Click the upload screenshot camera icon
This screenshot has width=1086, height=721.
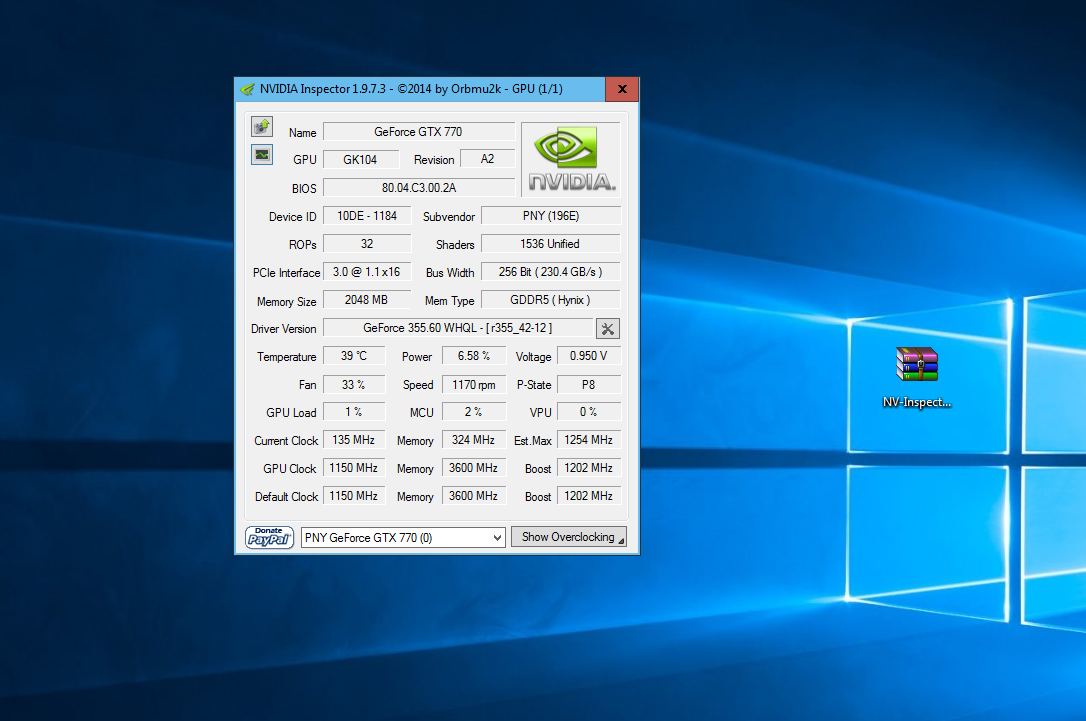pyautogui.click(x=262, y=127)
